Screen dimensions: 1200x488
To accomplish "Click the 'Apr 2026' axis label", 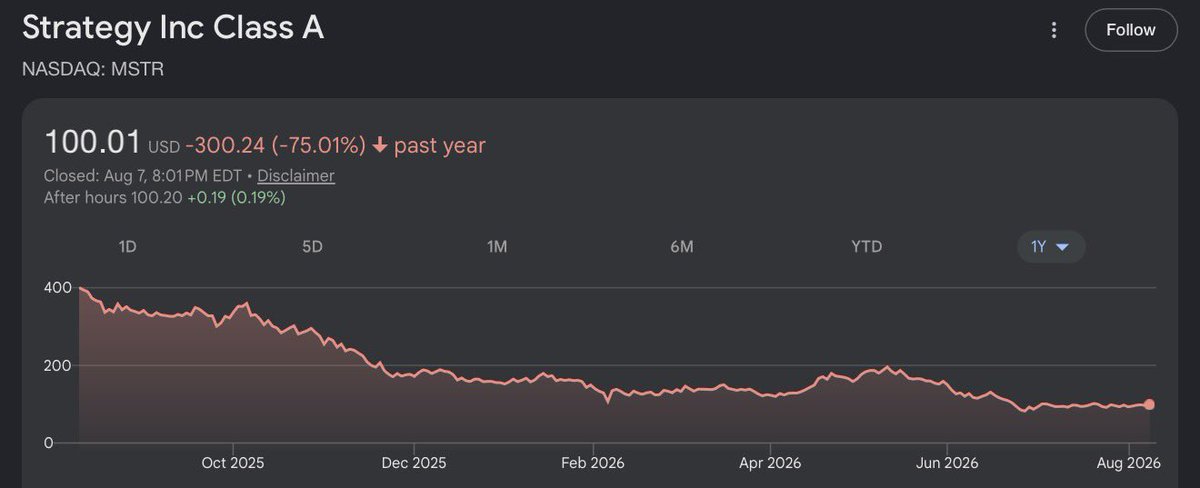I will (771, 463).
